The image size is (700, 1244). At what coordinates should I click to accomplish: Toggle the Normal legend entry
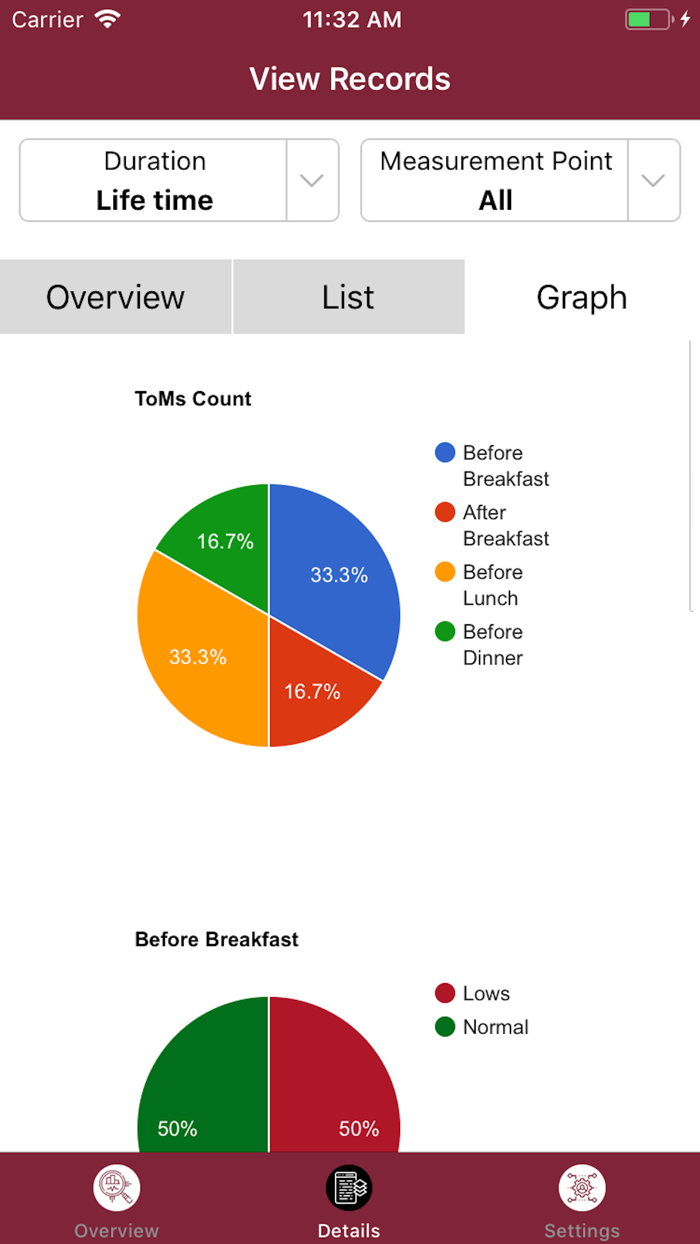point(483,1027)
